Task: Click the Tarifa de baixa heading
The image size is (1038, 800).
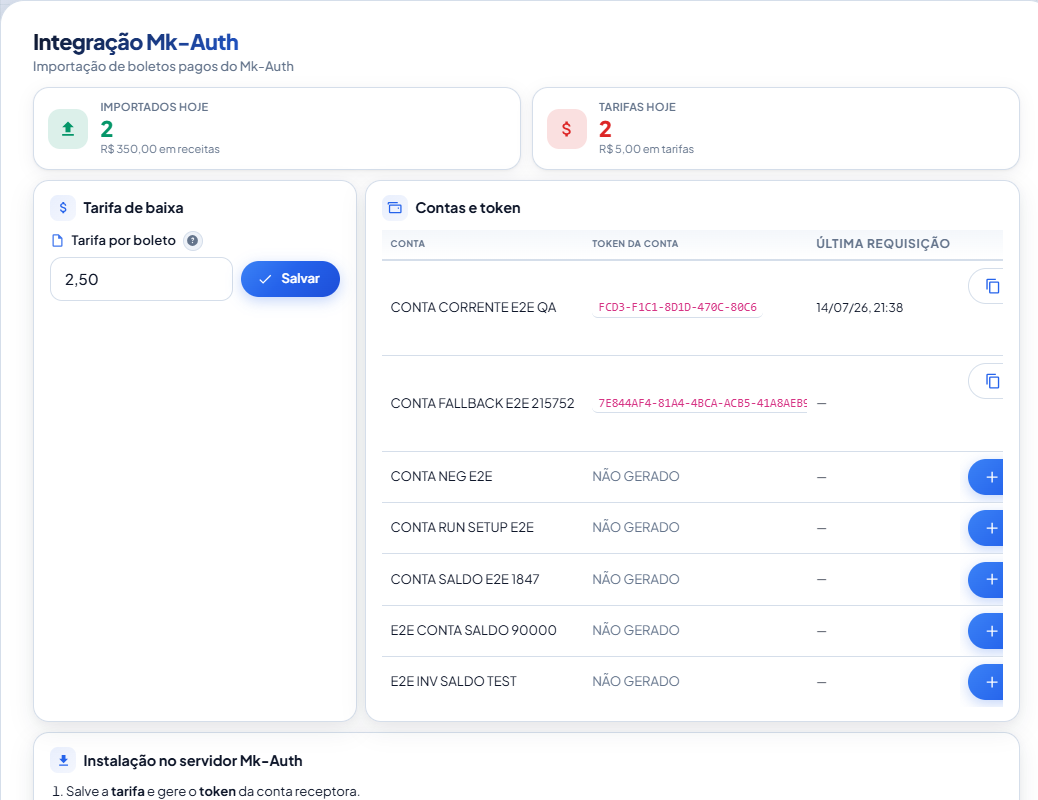Action: pos(133,208)
